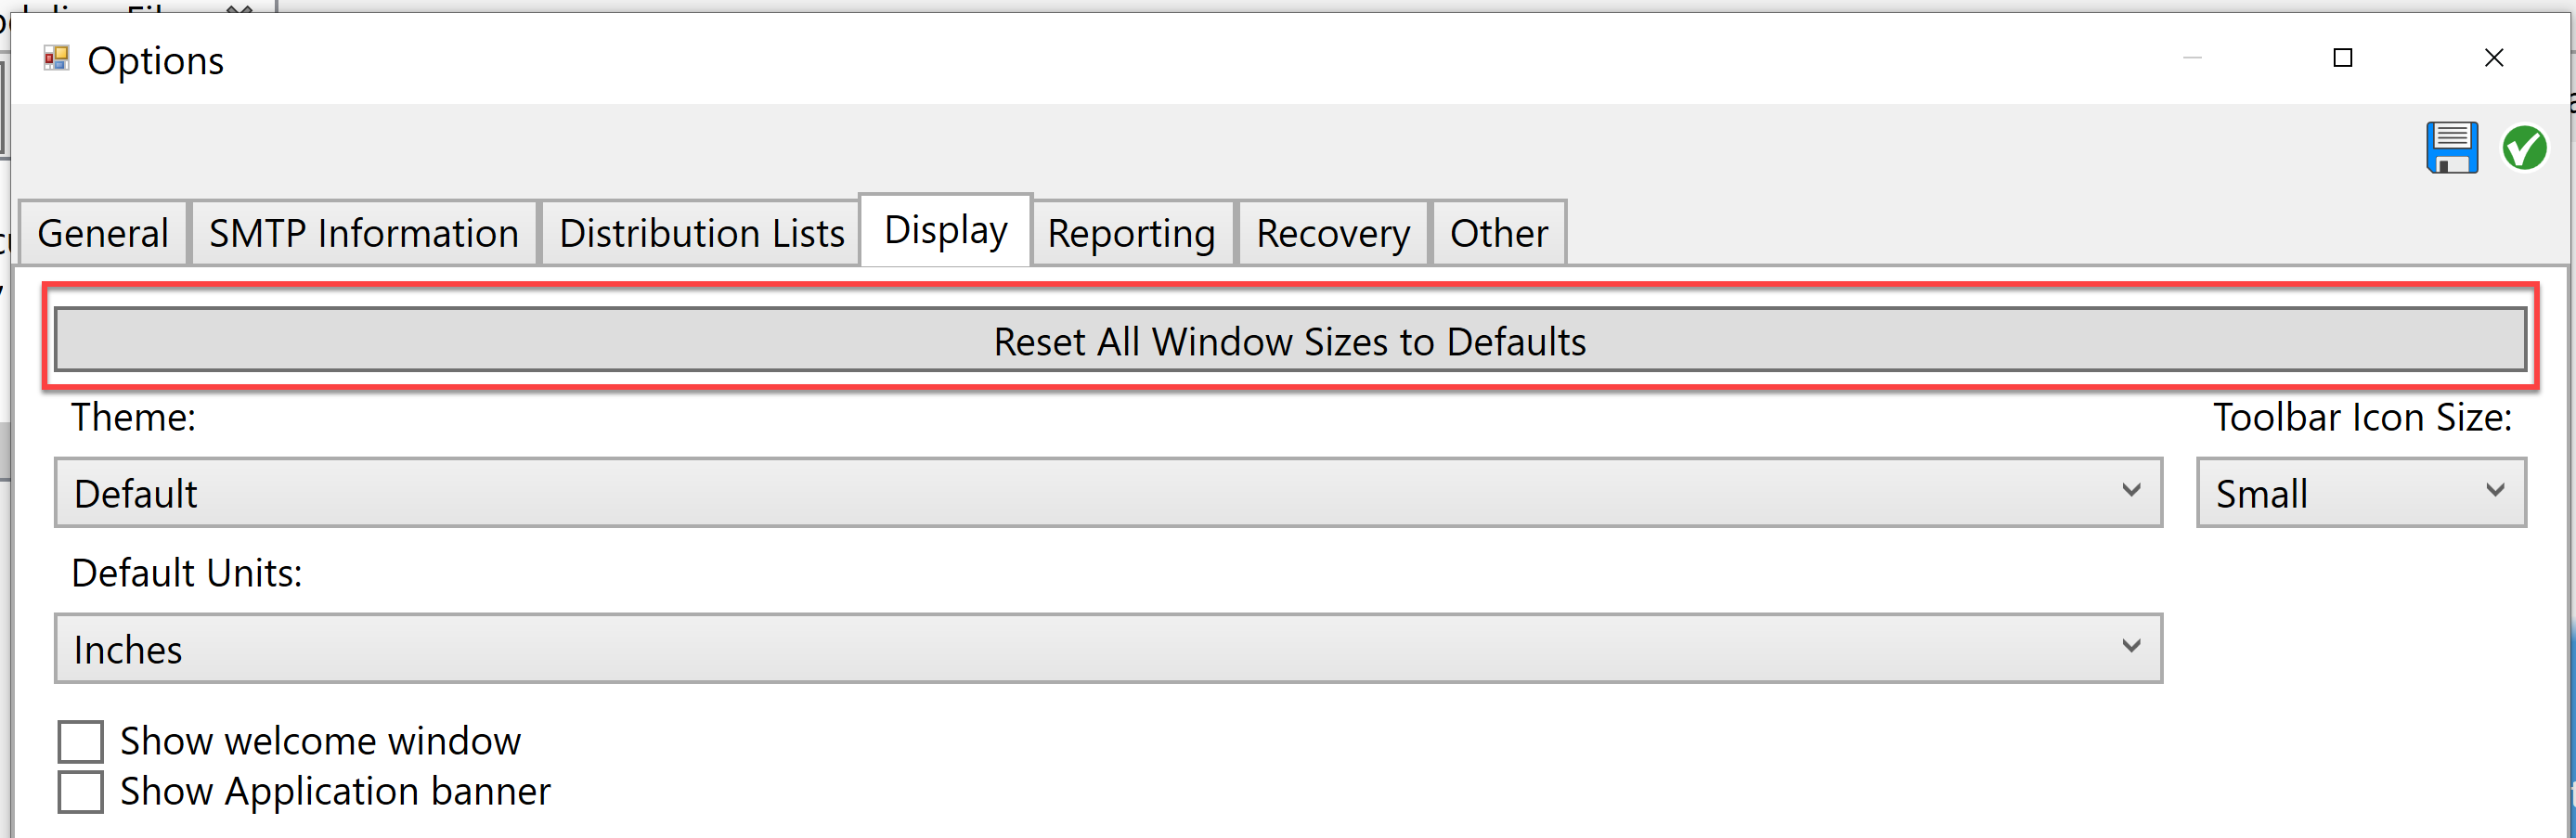Close the Options dialog

pos(2494,58)
